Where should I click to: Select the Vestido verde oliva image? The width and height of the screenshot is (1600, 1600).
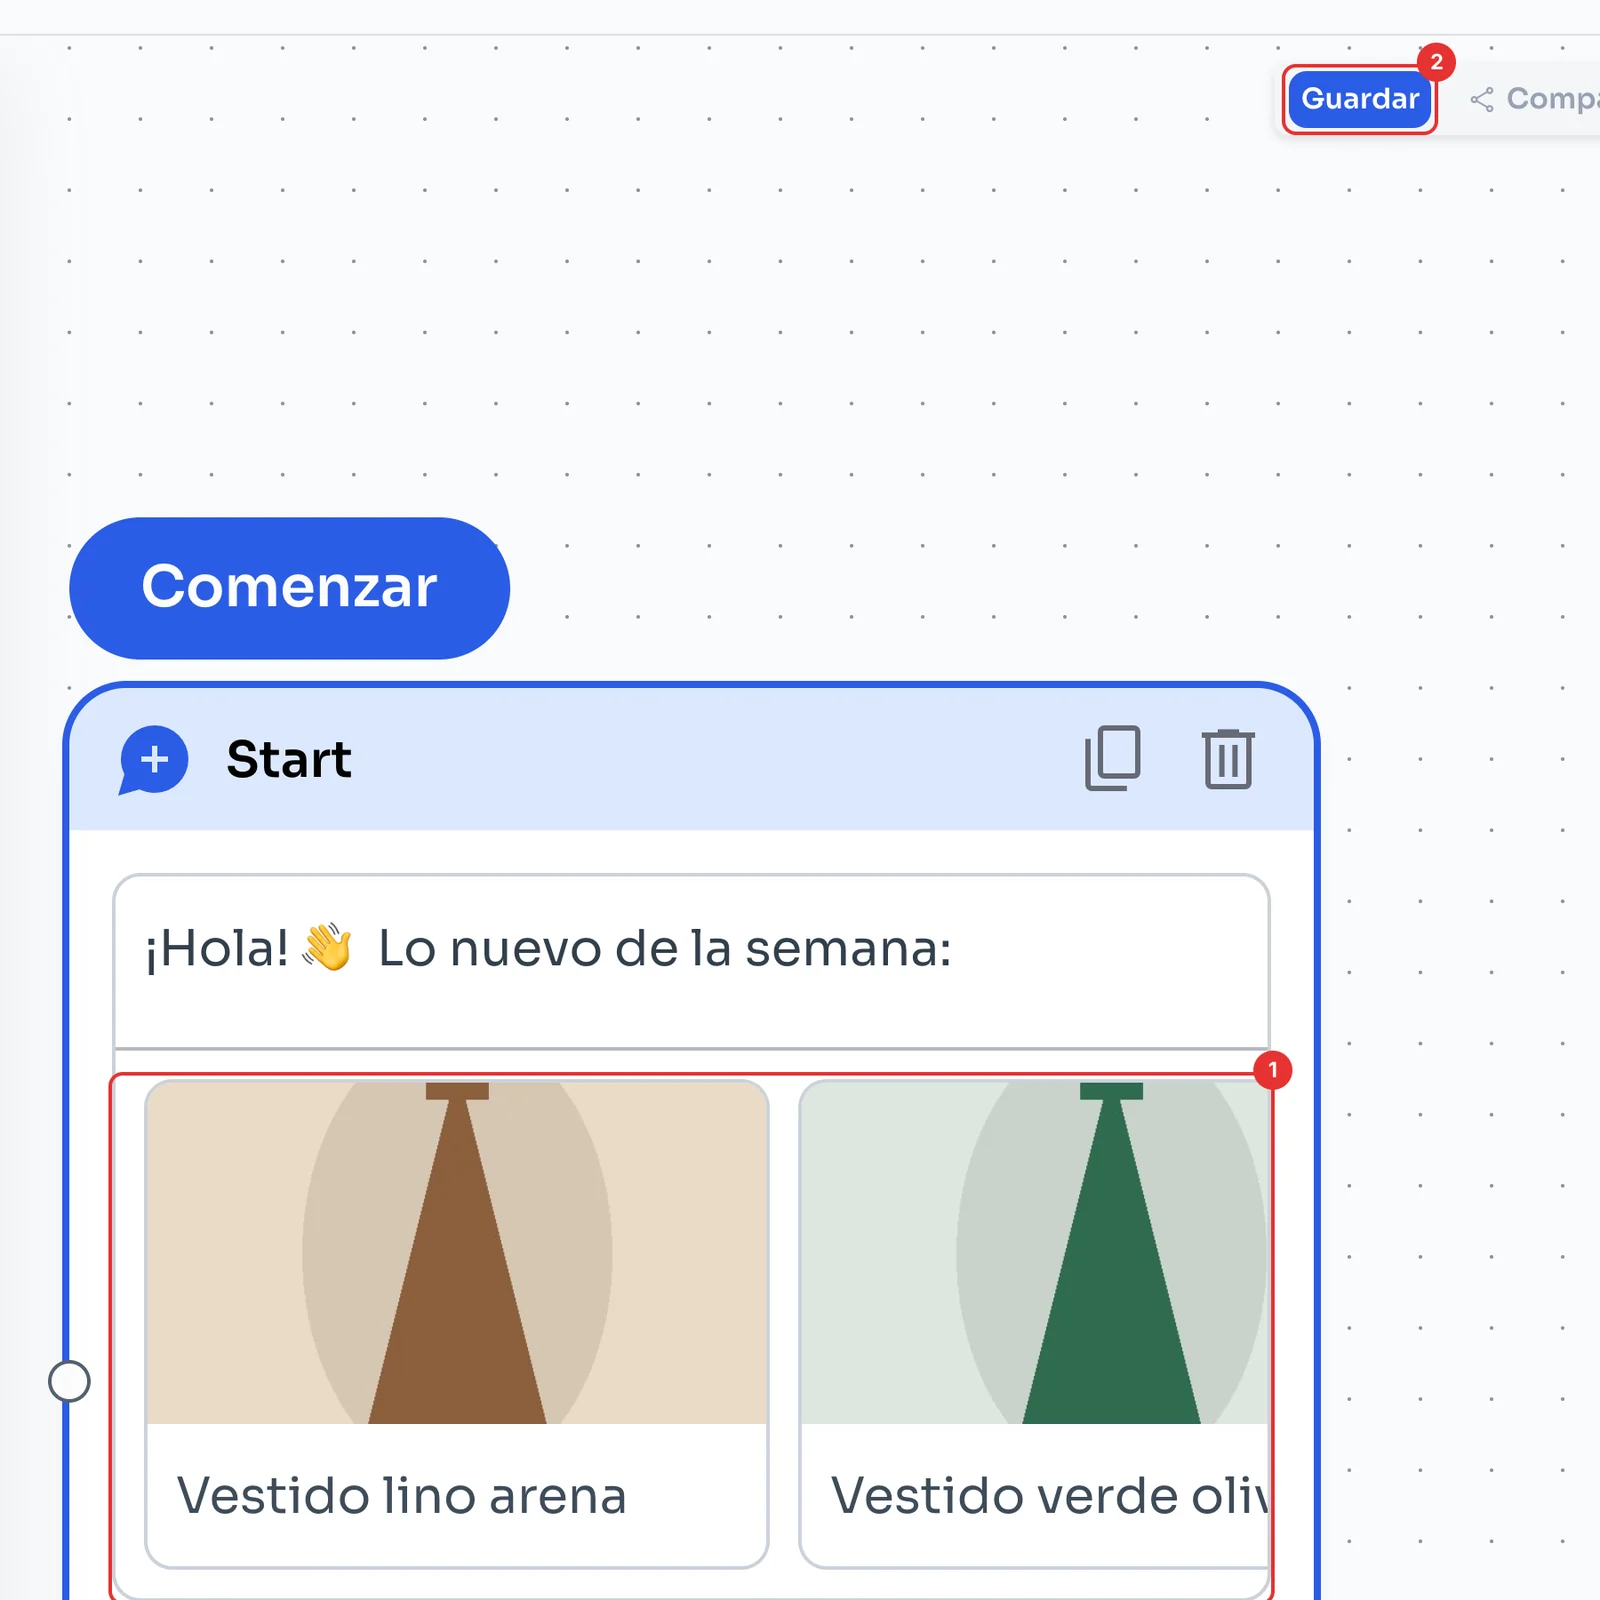[1035, 1253]
